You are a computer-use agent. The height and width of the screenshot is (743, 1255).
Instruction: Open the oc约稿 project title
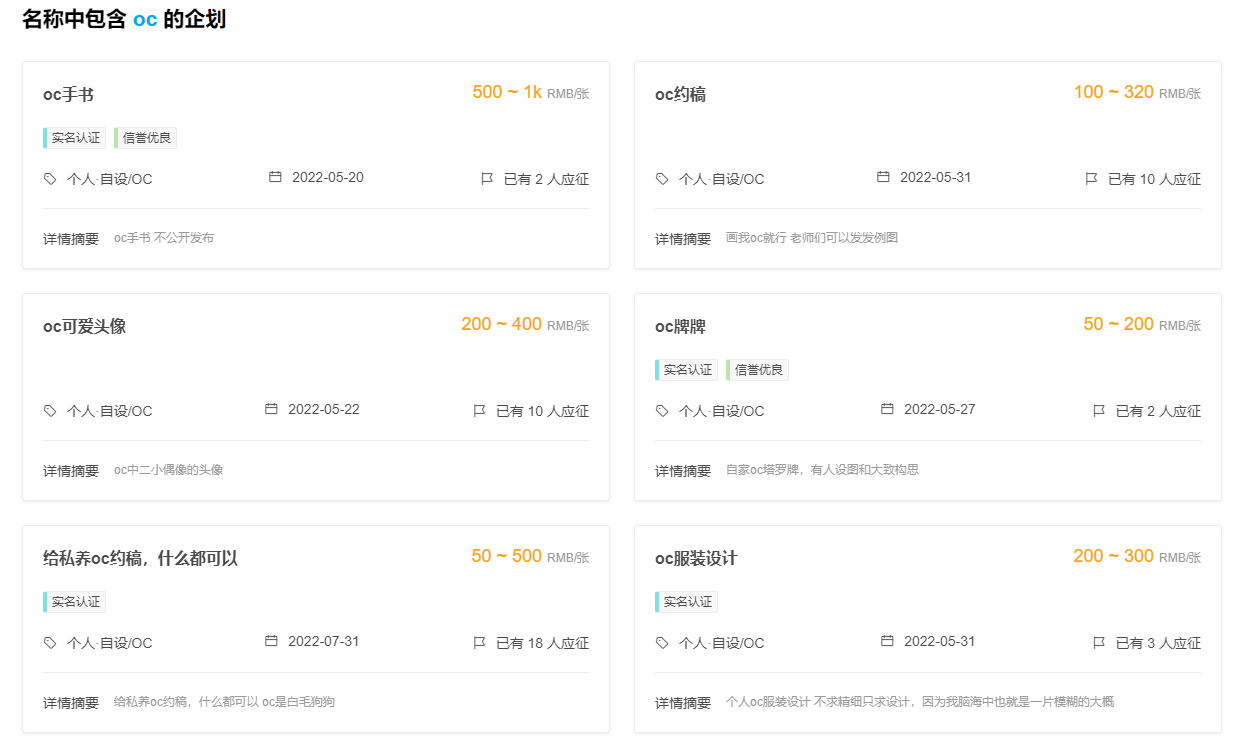pyautogui.click(x=680, y=95)
